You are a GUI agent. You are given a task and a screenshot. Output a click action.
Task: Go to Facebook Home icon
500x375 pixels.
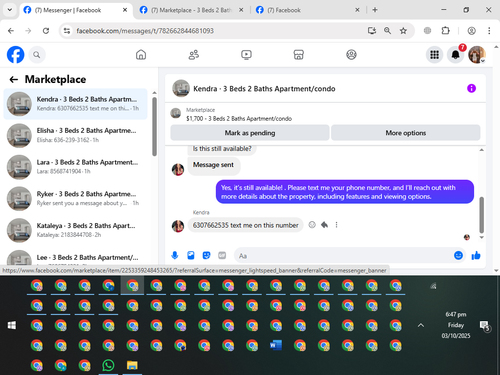tap(141, 55)
